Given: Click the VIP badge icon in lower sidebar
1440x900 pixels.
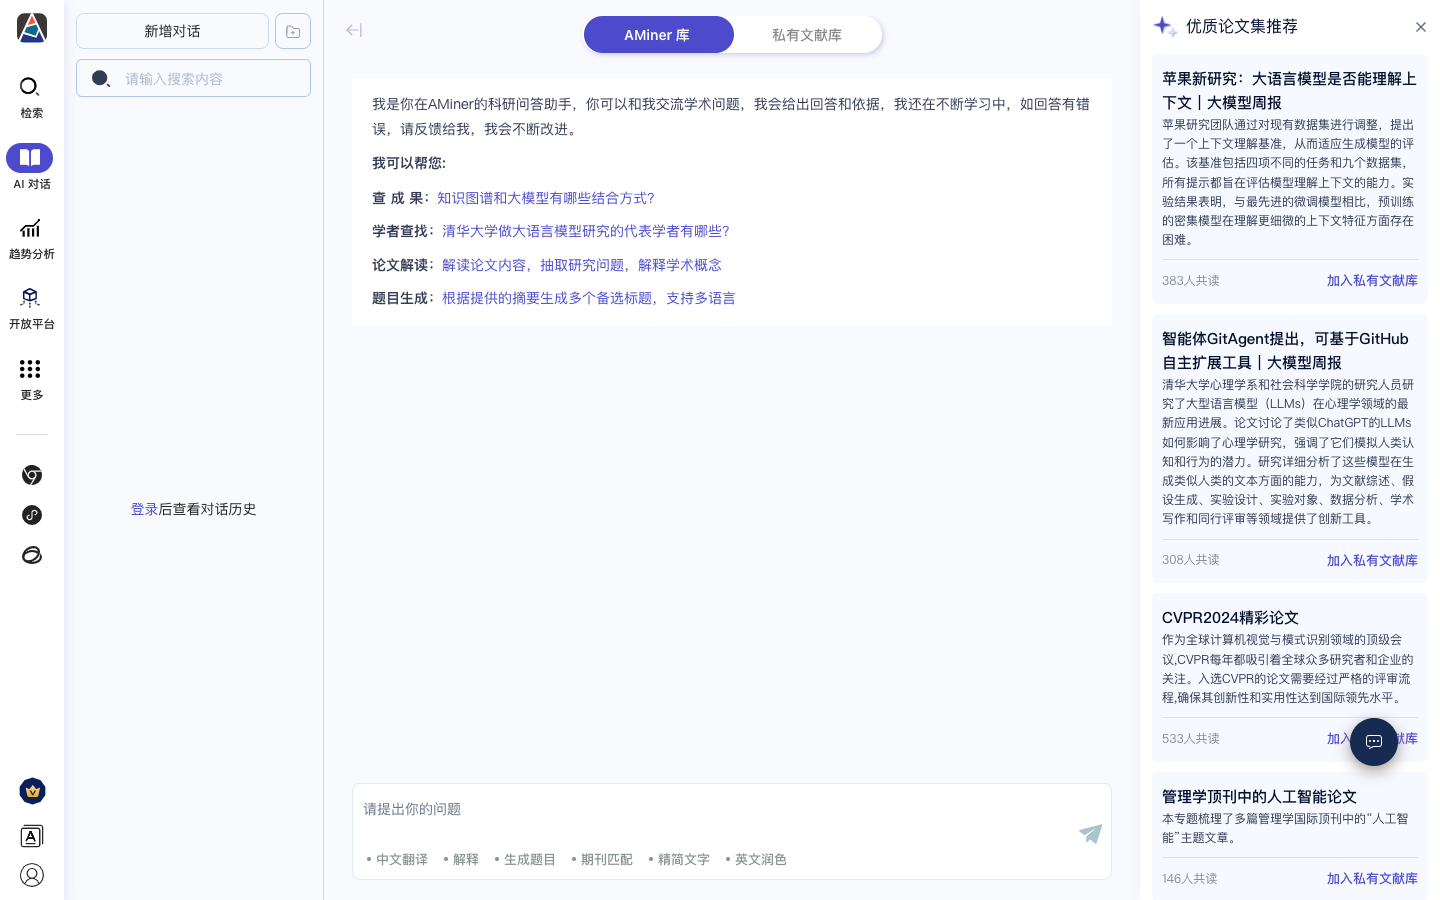Looking at the screenshot, I should 32,791.
